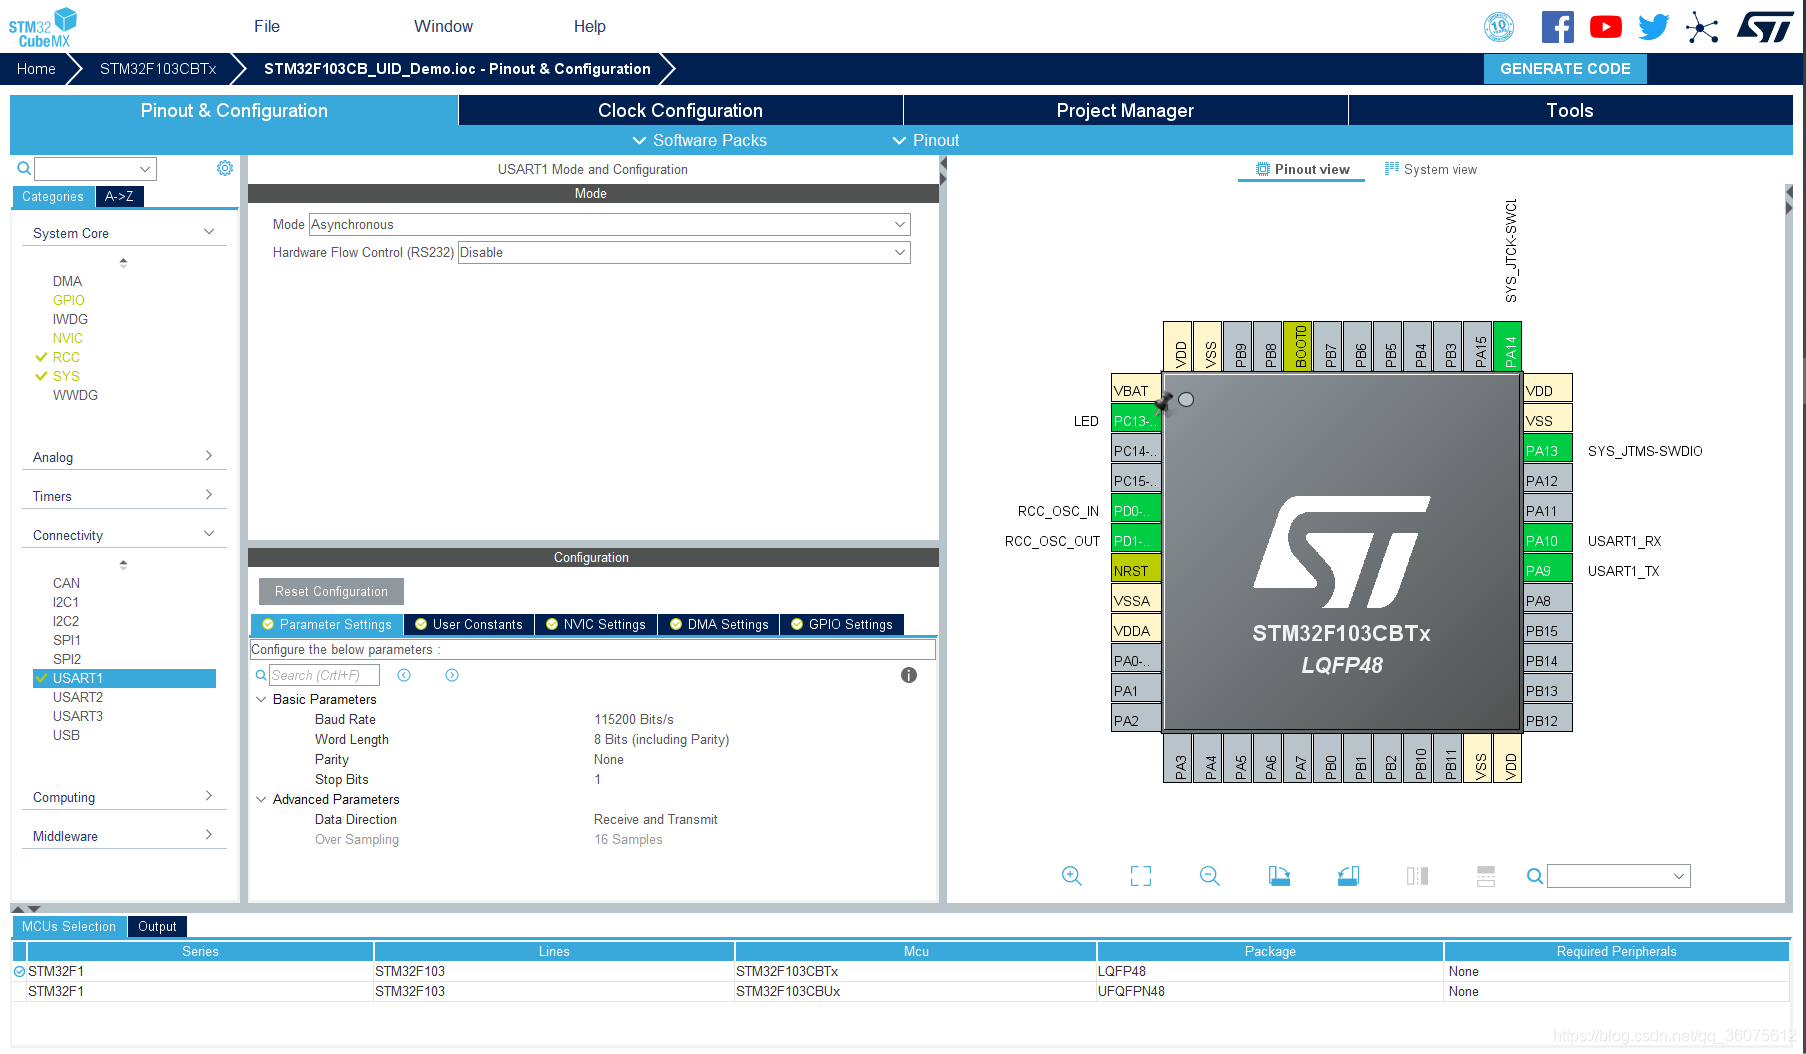Select the GPIO item in System Core

[68, 300]
